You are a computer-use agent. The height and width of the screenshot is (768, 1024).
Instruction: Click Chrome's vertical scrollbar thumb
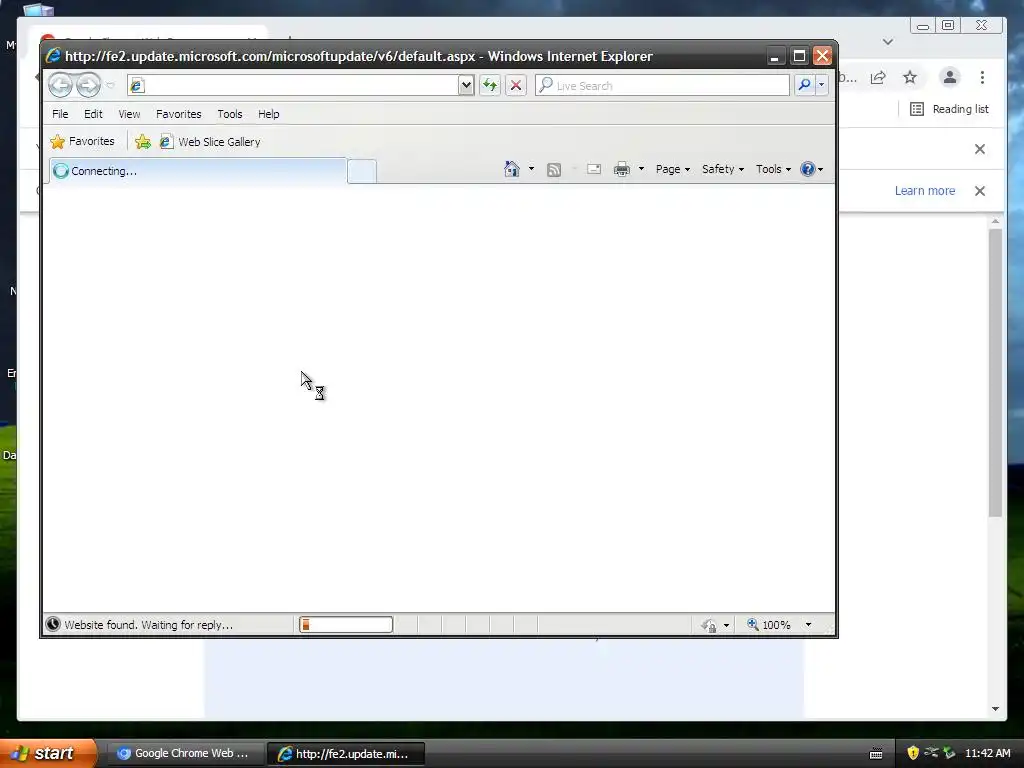click(995, 372)
